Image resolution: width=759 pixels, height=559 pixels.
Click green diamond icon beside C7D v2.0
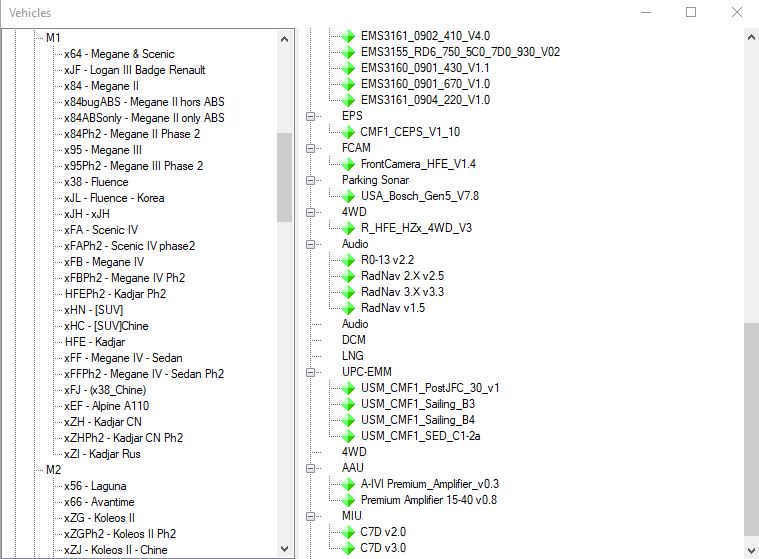(348, 532)
